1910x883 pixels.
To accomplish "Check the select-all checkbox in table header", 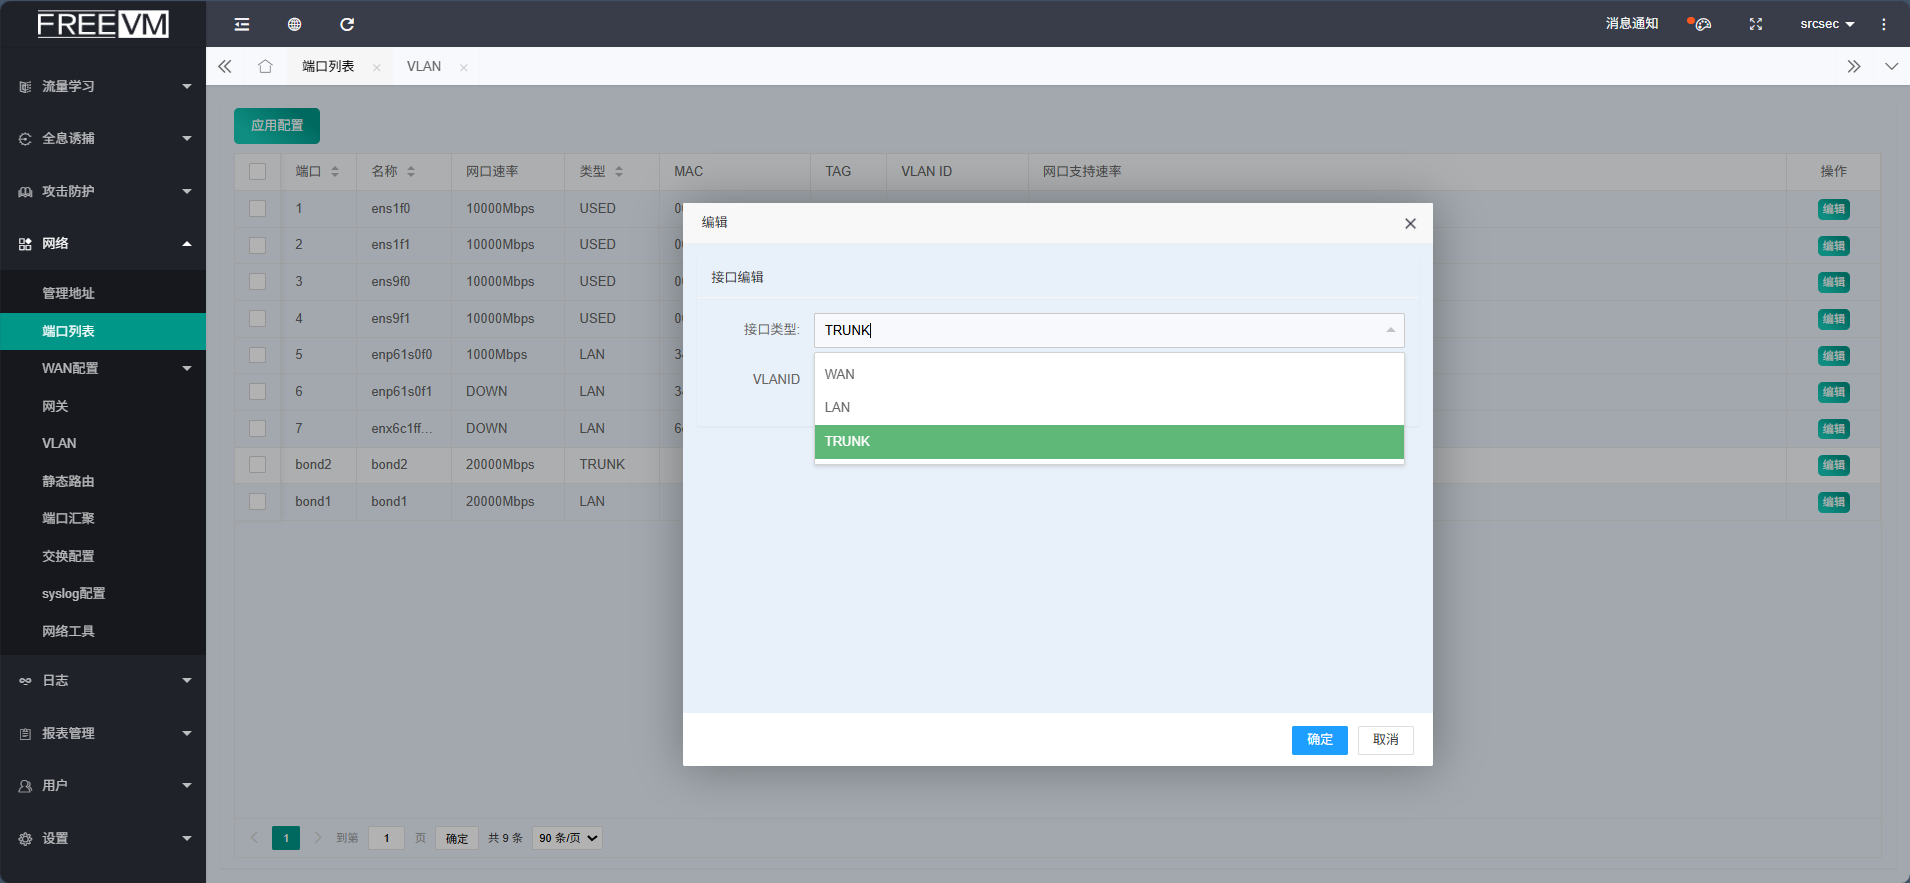I will click(258, 171).
